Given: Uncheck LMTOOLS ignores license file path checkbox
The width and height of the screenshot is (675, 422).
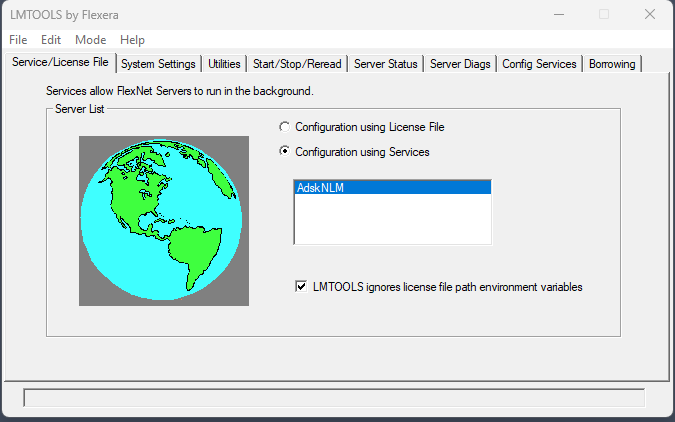Looking at the screenshot, I should pyautogui.click(x=301, y=287).
